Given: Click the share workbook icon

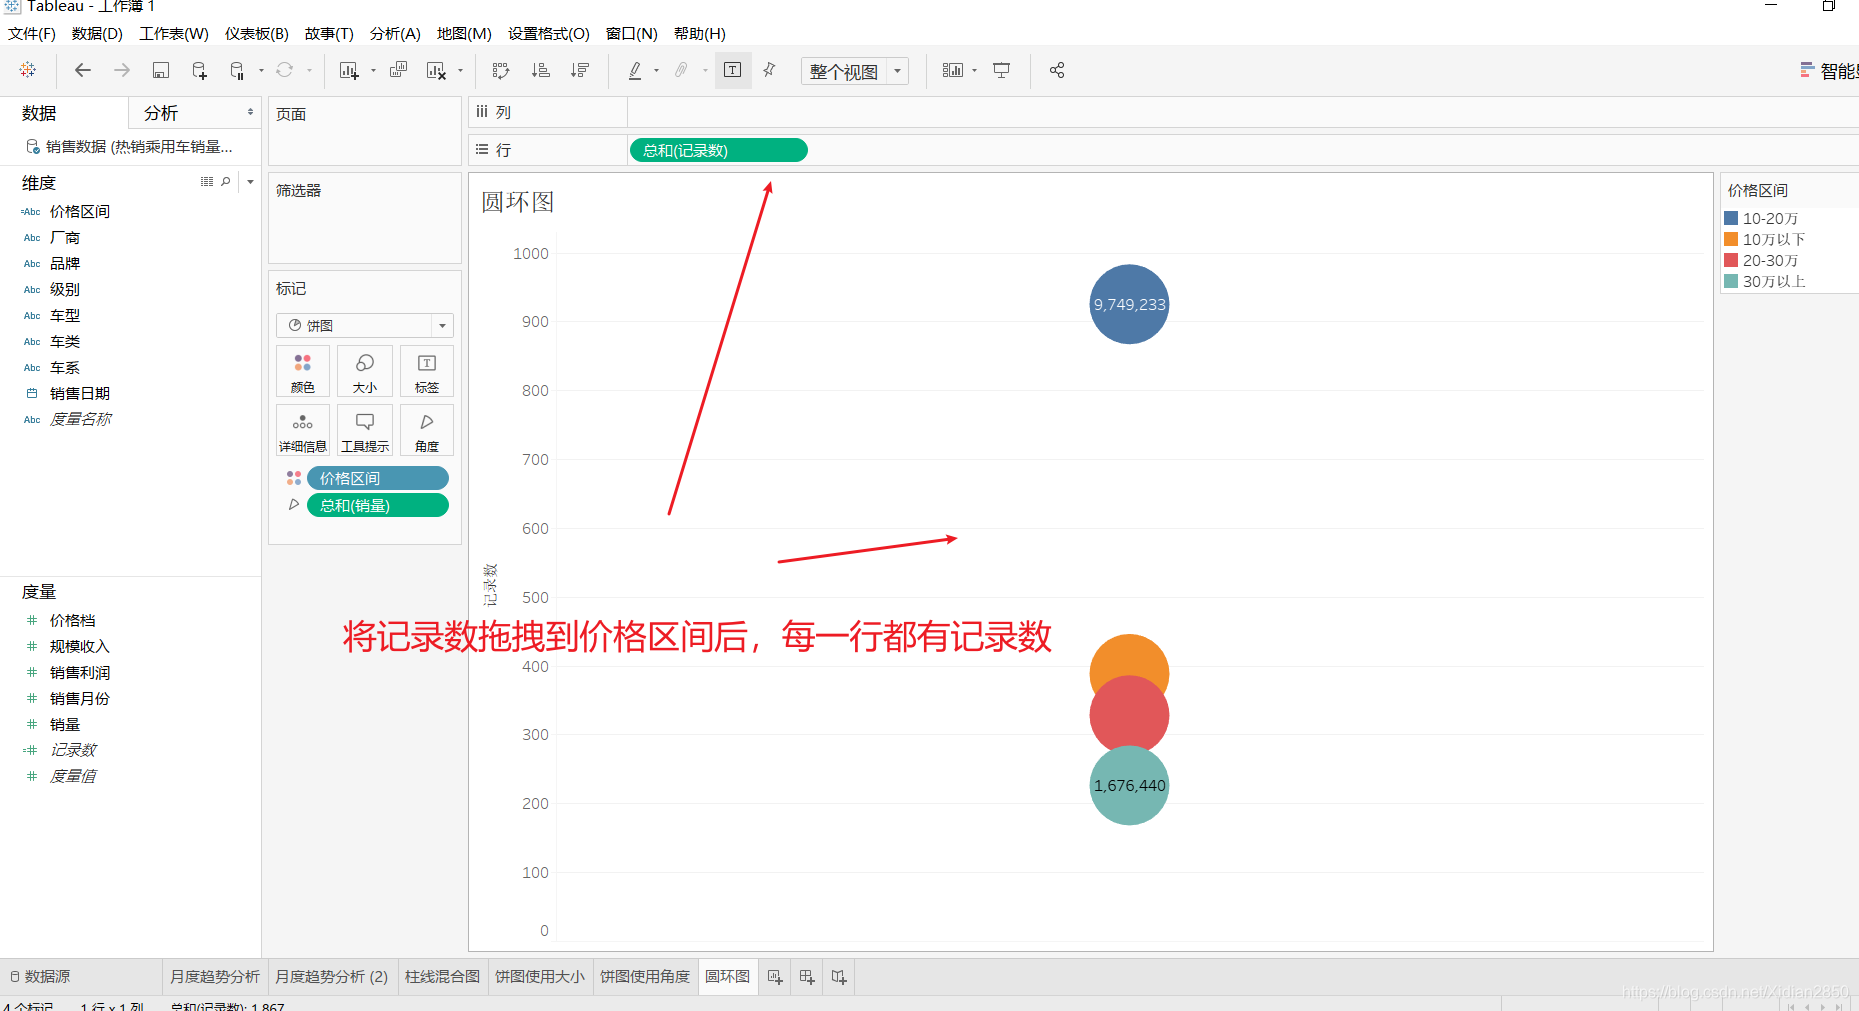Looking at the screenshot, I should pyautogui.click(x=1057, y=70).
